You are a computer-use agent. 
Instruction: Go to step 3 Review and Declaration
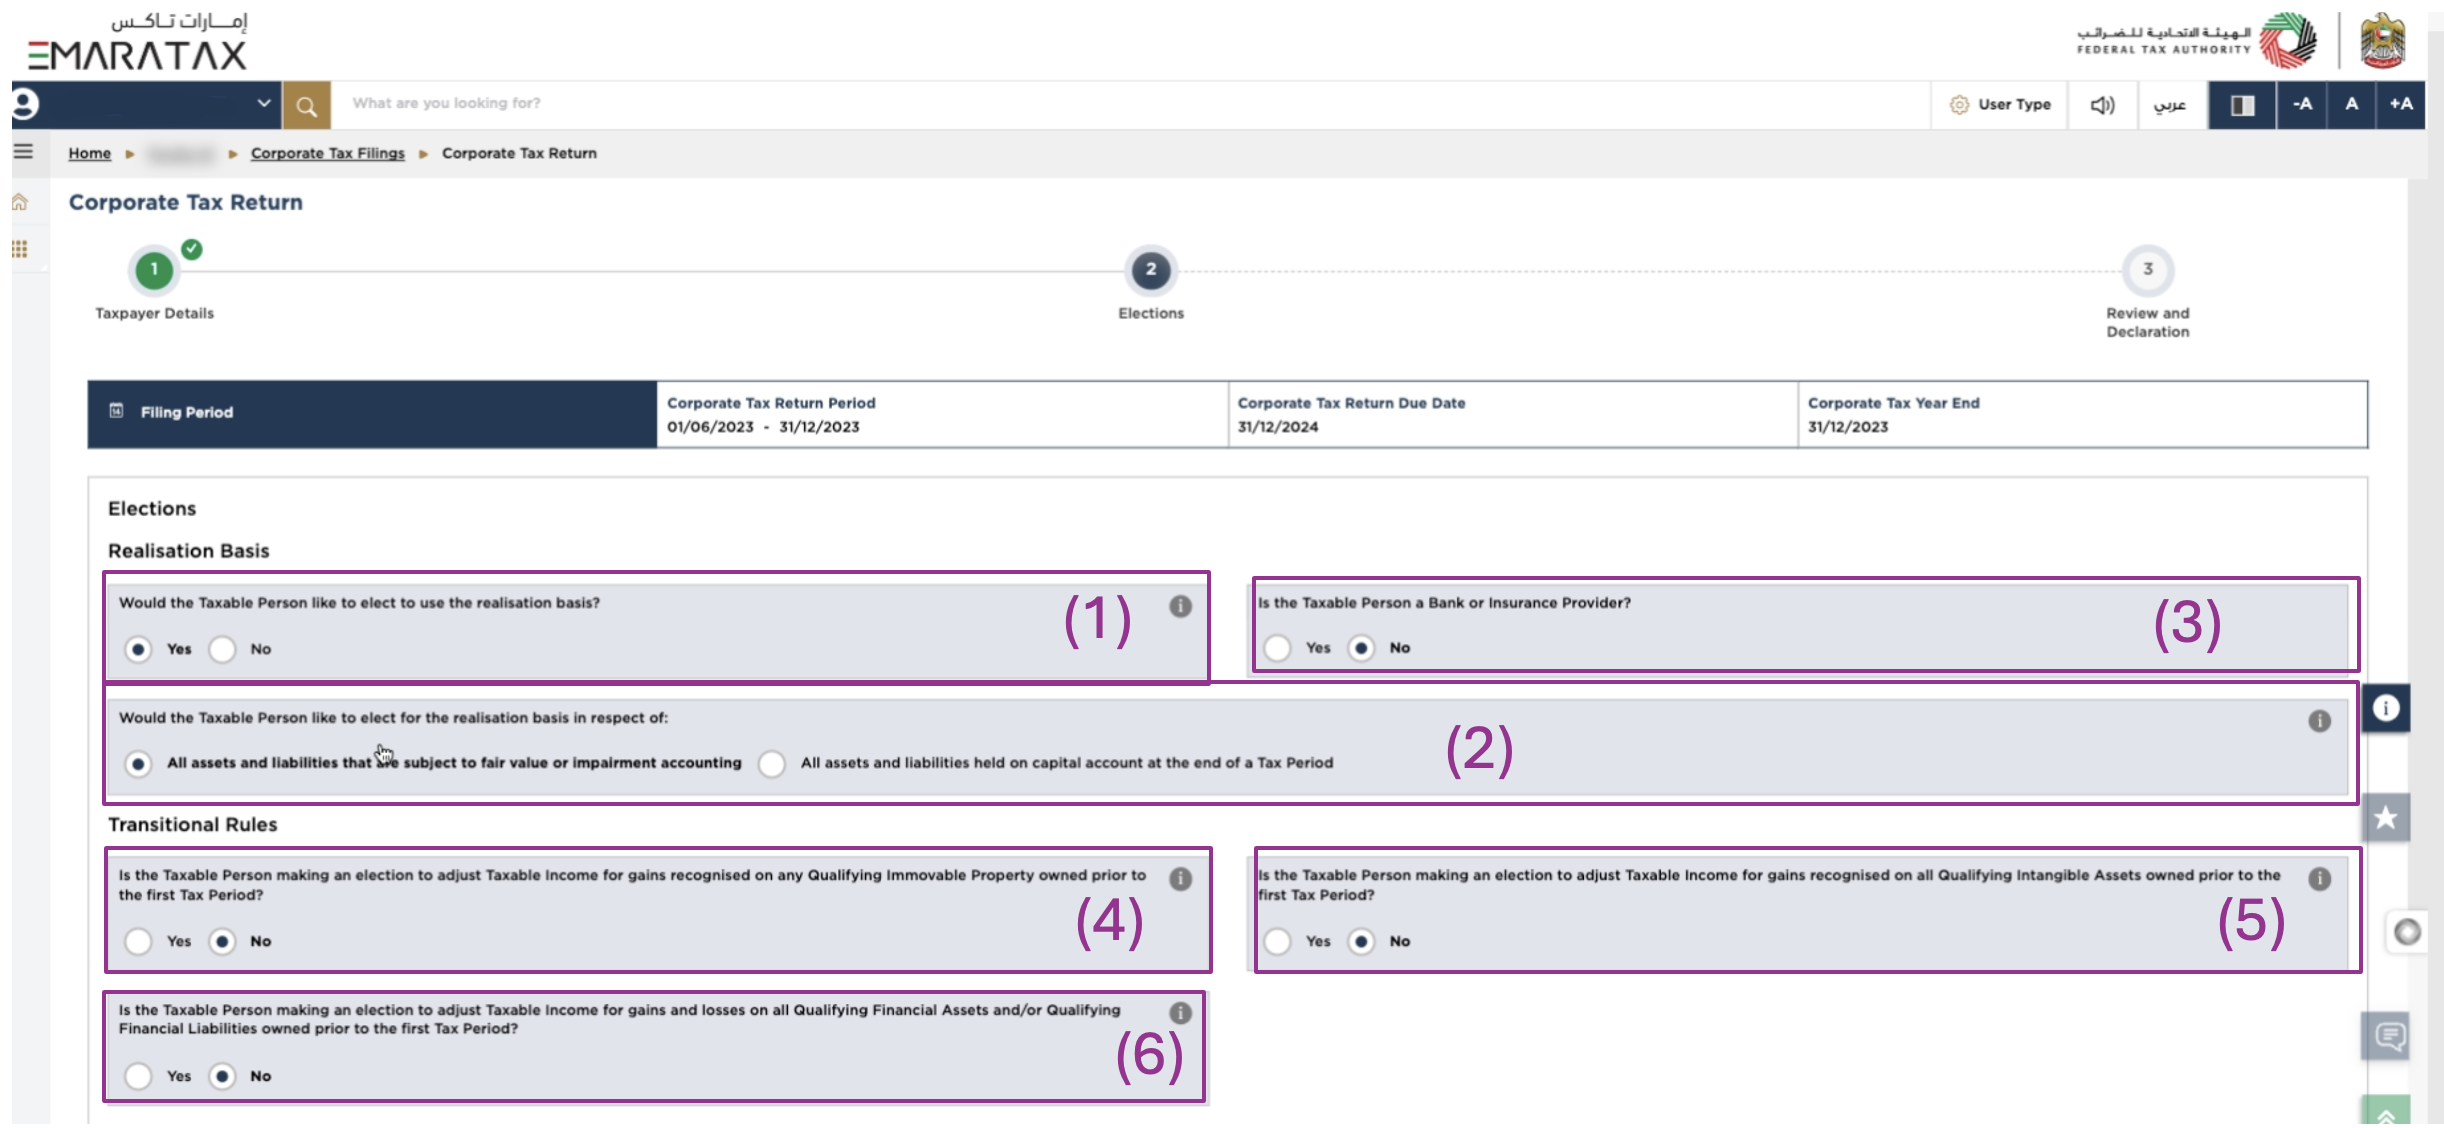2147,270
